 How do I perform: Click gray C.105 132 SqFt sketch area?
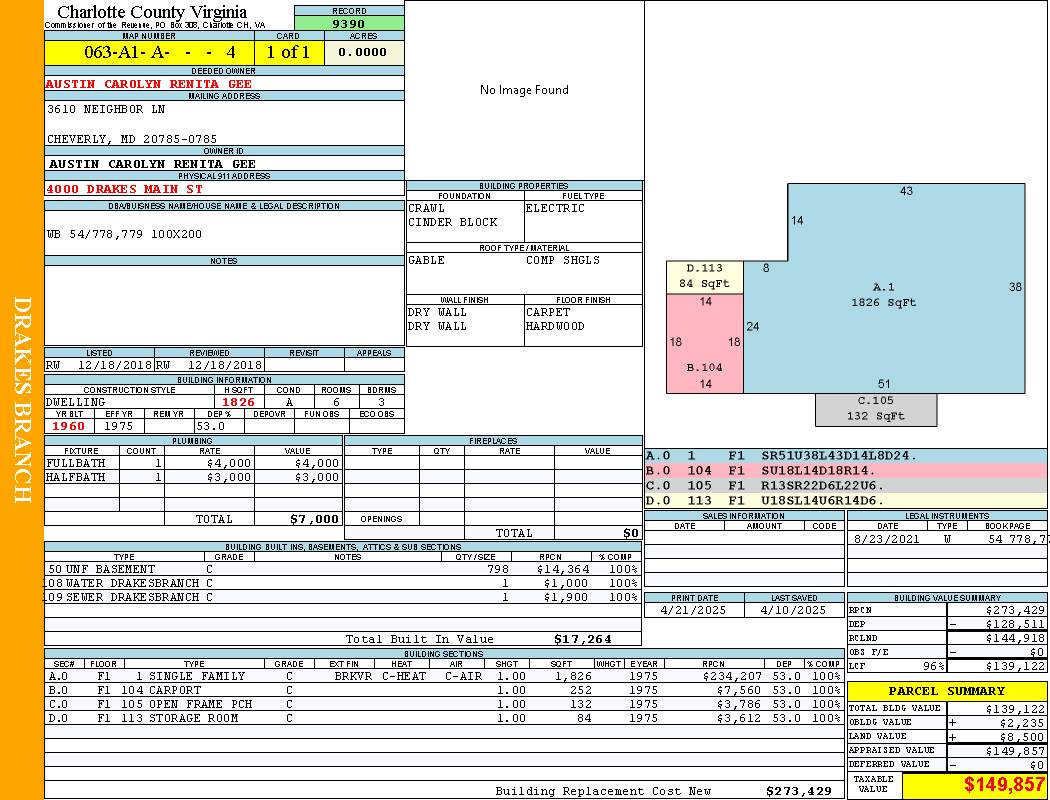coord(876,409)
